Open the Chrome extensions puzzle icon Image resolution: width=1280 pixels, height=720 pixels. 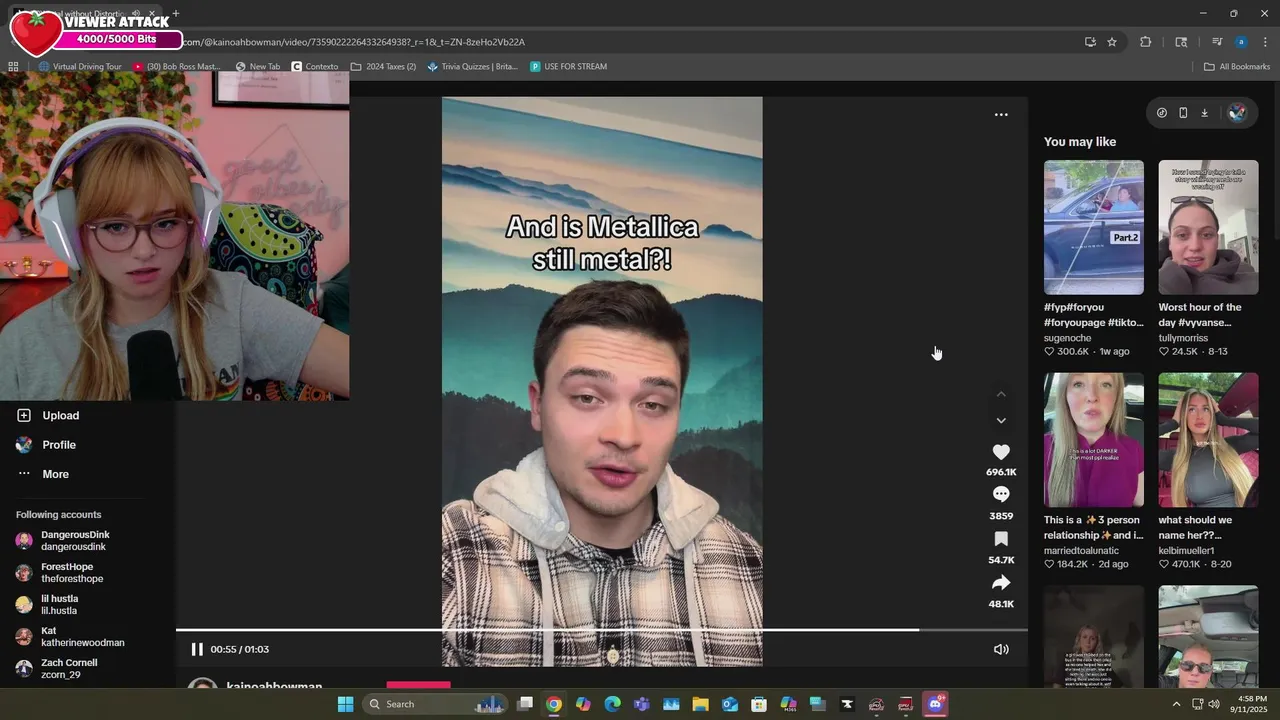tap(1146, 42)
